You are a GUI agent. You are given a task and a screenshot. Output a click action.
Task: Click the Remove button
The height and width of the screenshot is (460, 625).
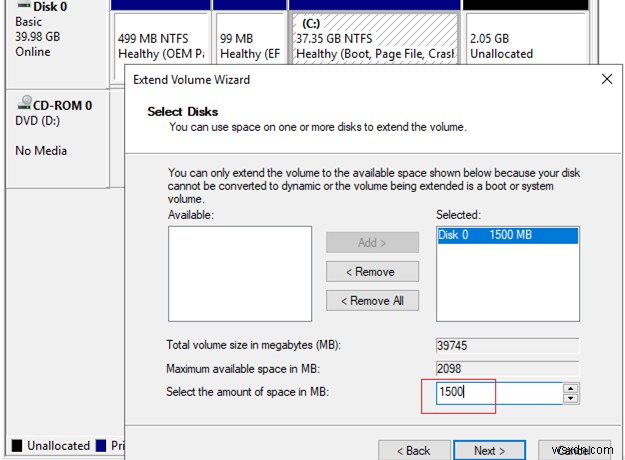click(x=372, y=271)
